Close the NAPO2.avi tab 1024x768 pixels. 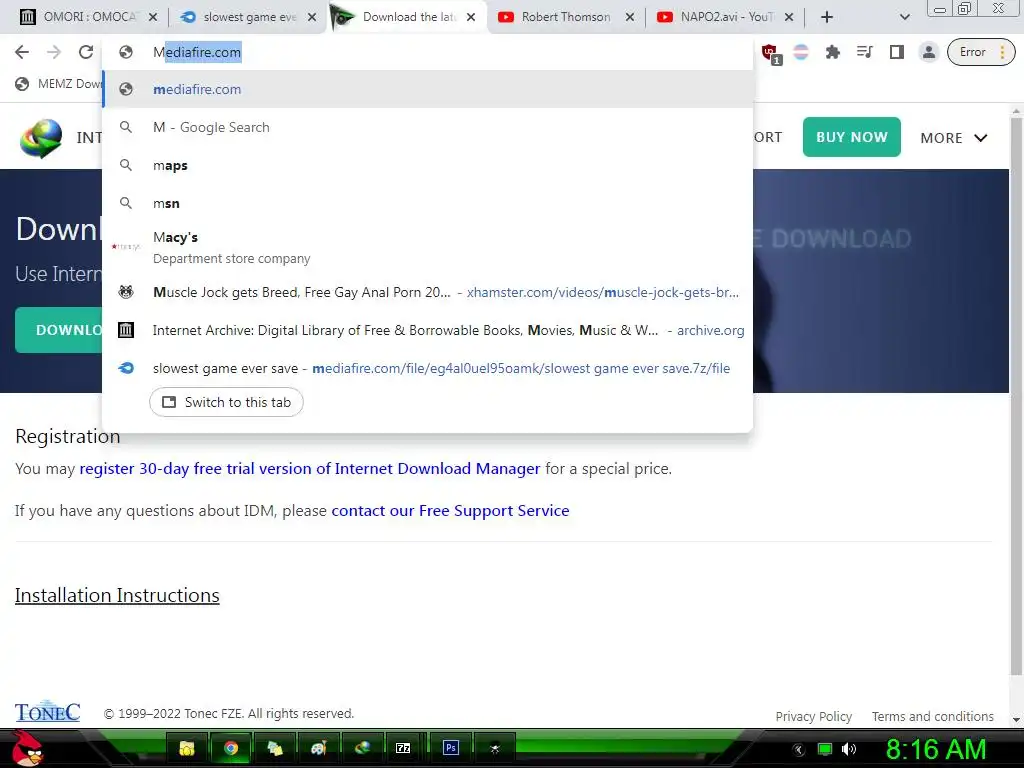click(x=789, y=18)
